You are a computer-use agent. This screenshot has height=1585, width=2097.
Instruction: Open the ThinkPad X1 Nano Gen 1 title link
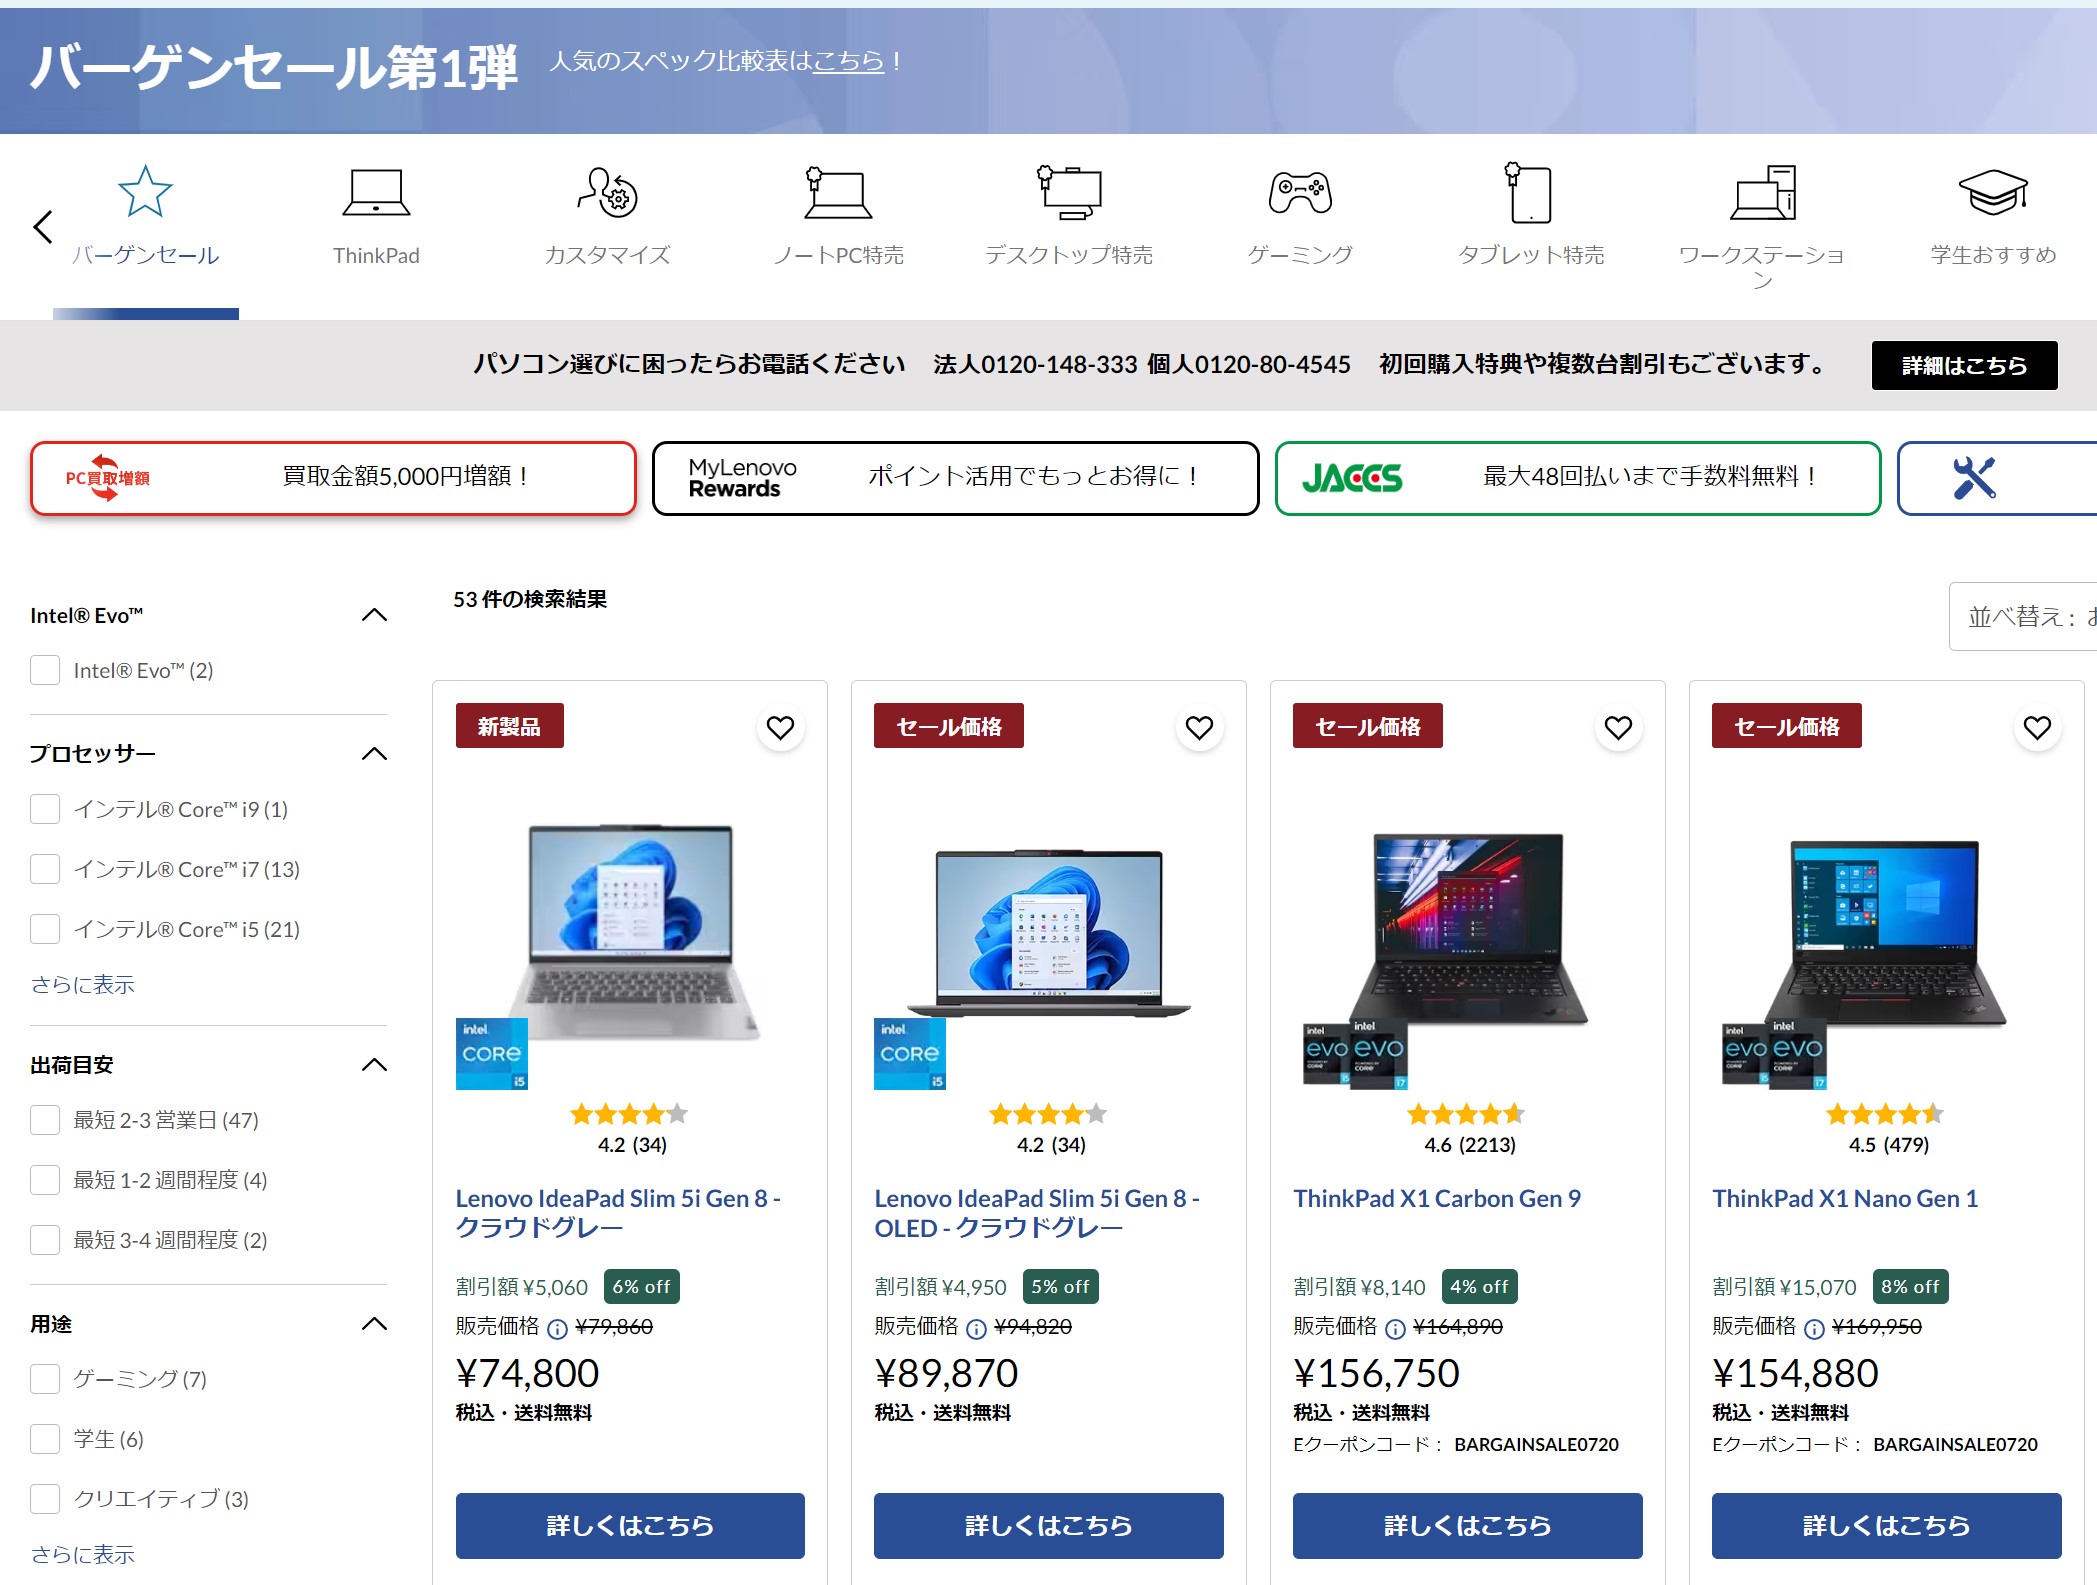coord(1845,1198)
